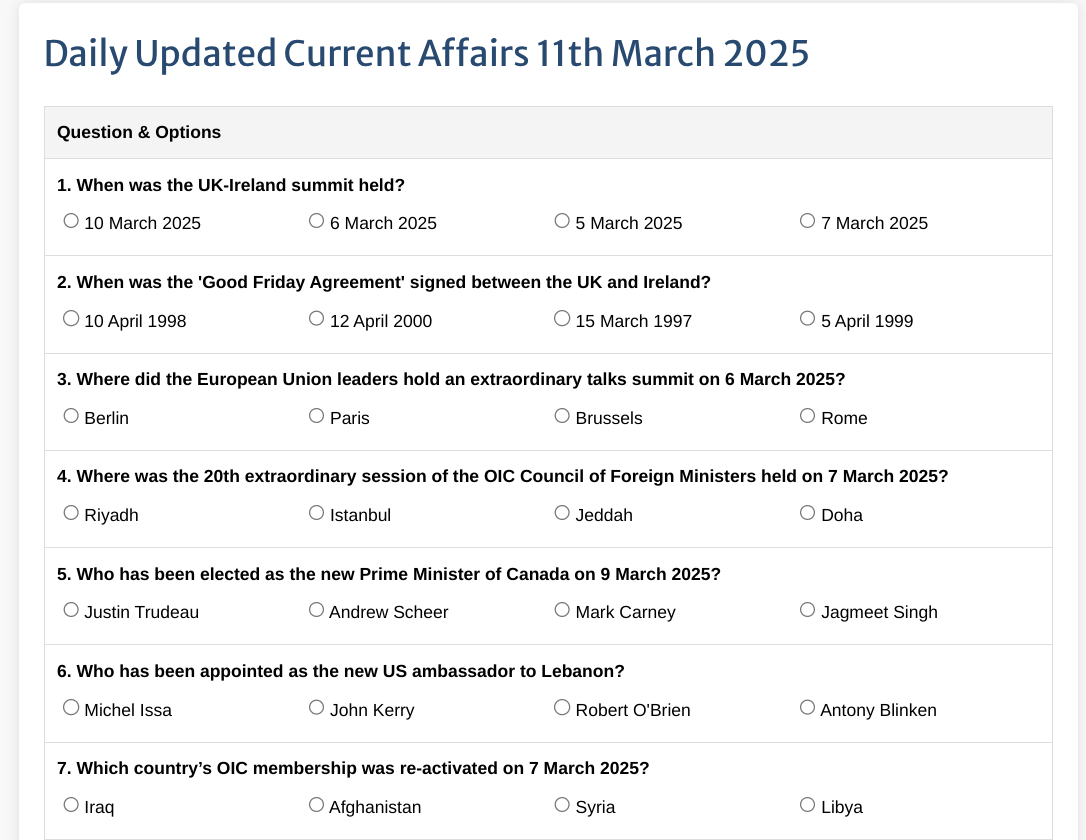Mark Doha as the answer

[808, 513]
